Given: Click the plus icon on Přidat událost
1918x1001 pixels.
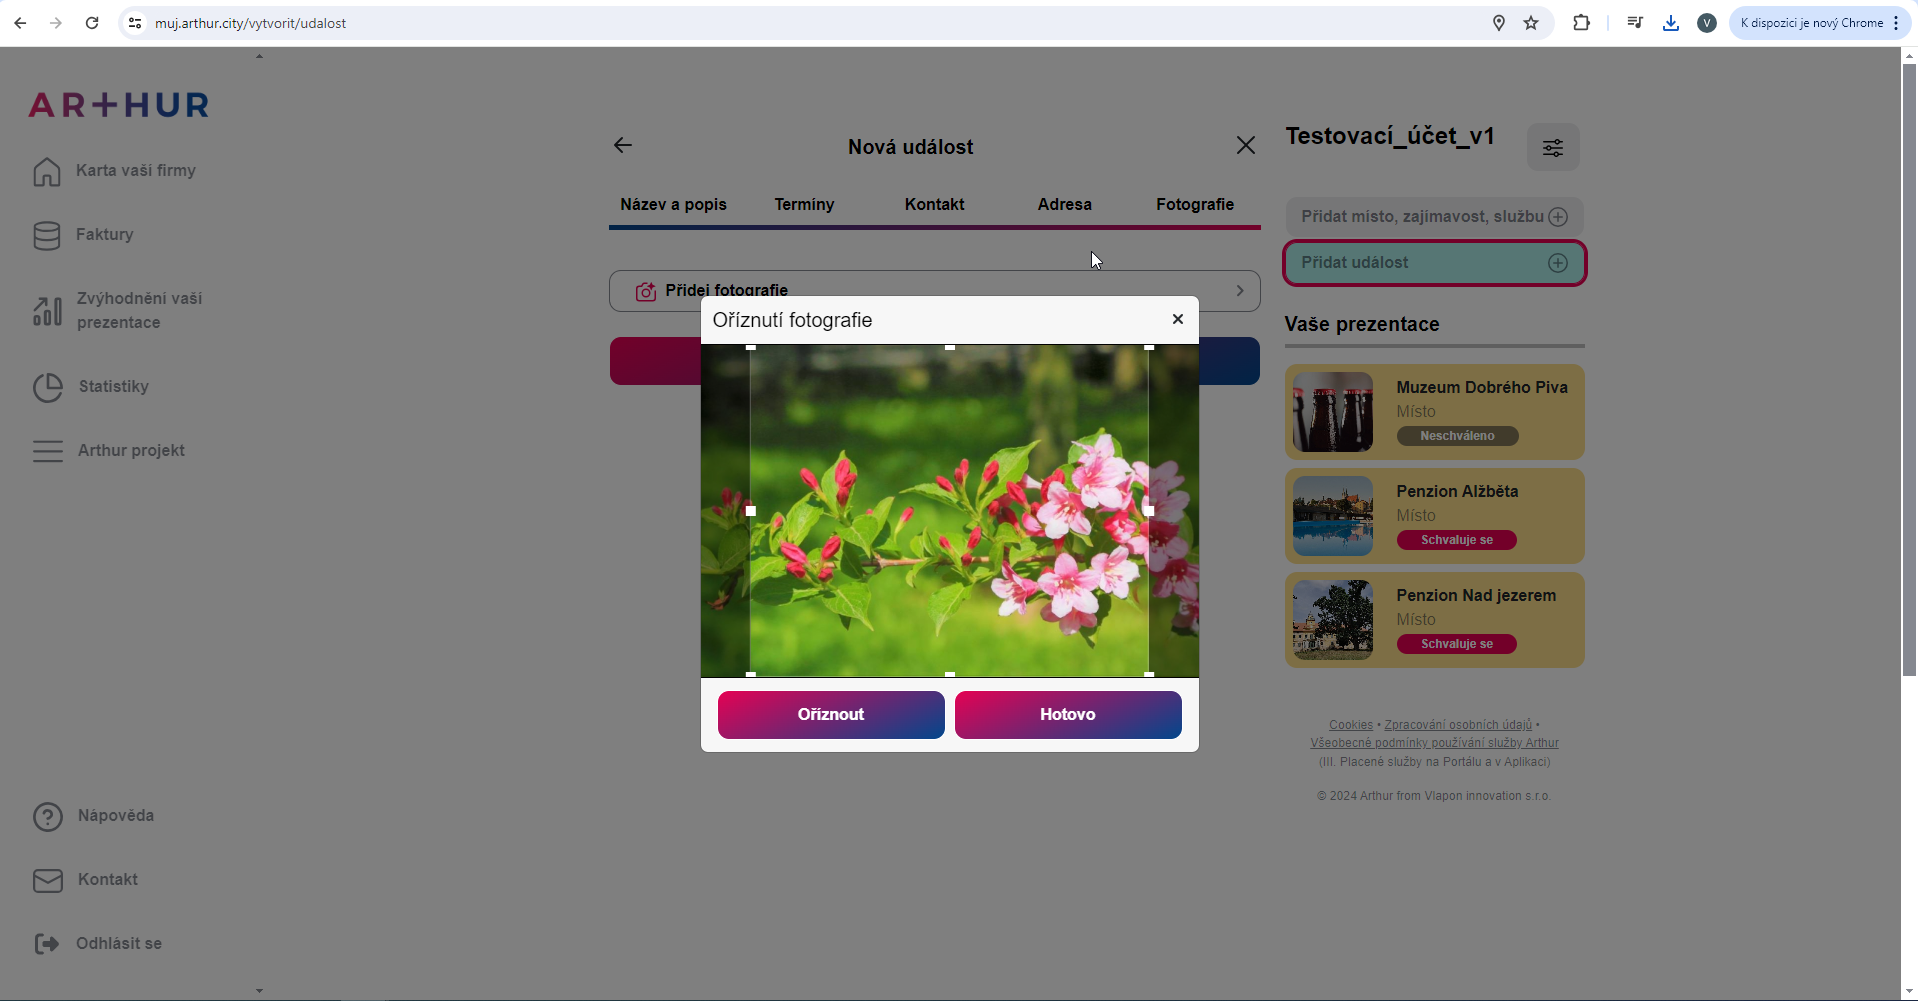Looking at the screenshot, I should click(1557, 263).
